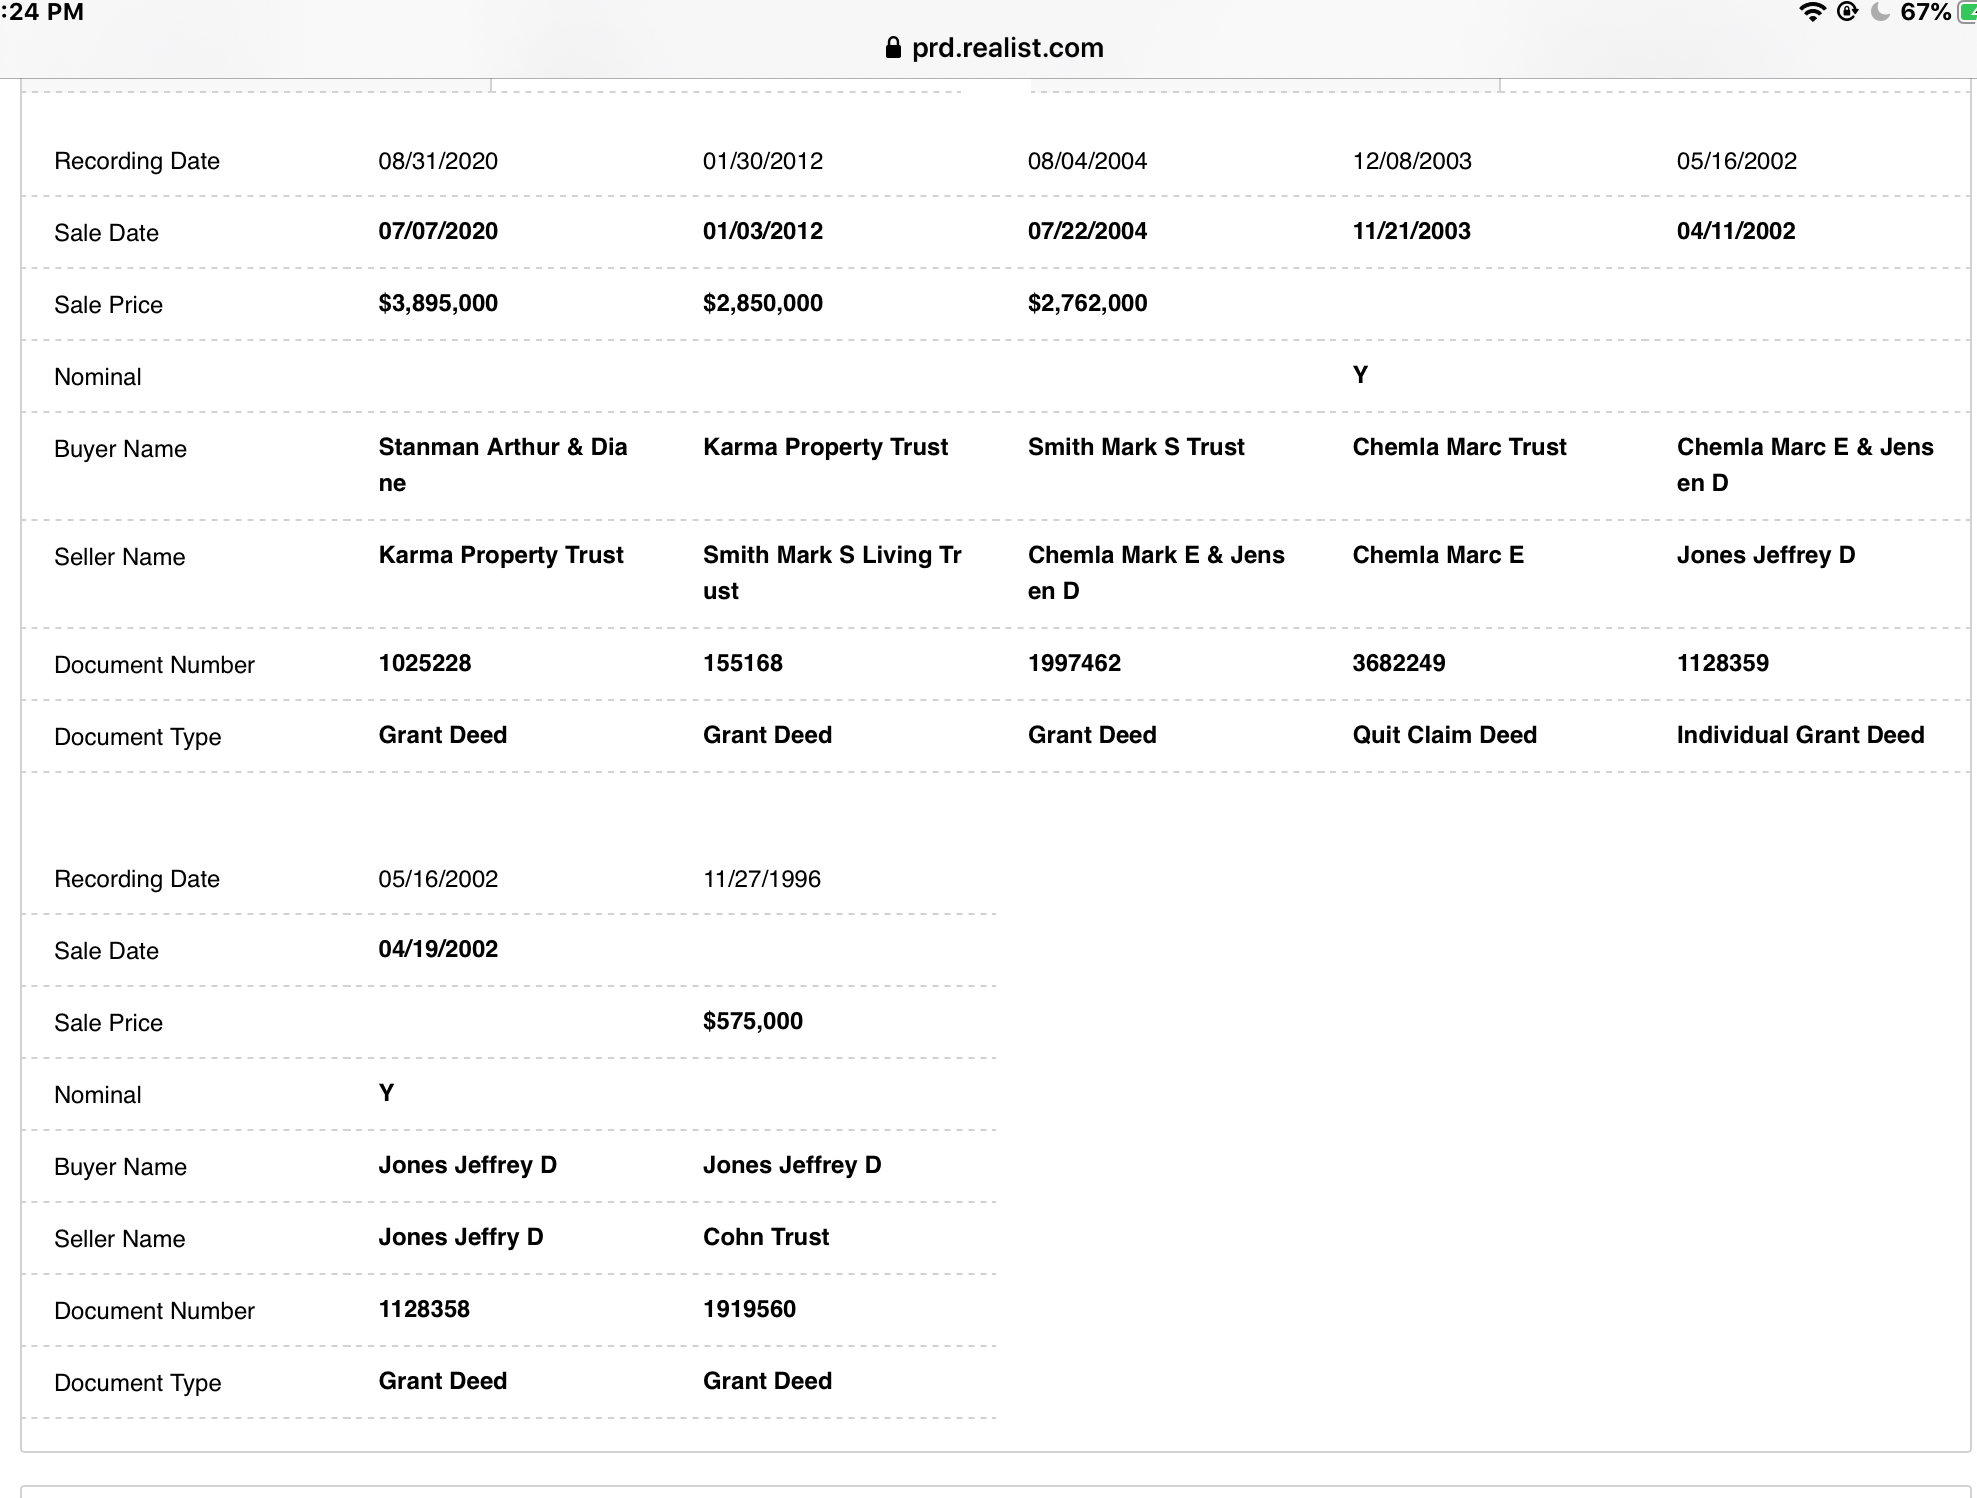
Task: Click seller Jones Jeffrey D in first table
Action: point(1766,555)
